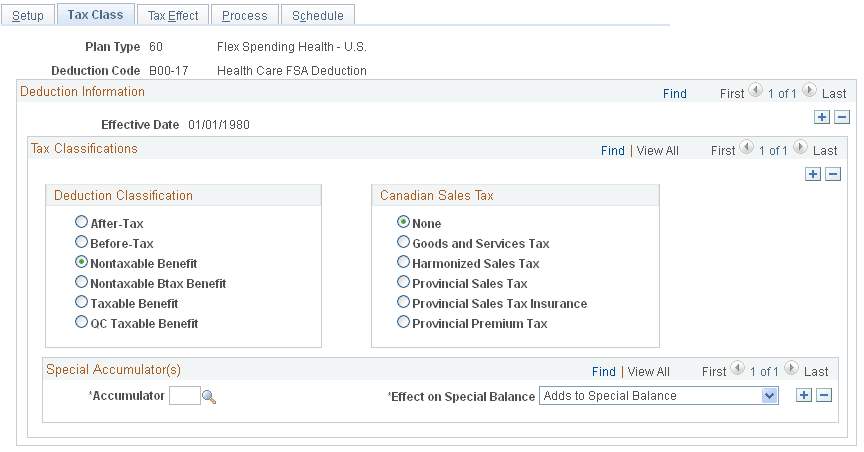864x452 pixels.
Task: Open Effect on Special Balance dropdown
Action: pyautogui.click(x=768, y=396)
